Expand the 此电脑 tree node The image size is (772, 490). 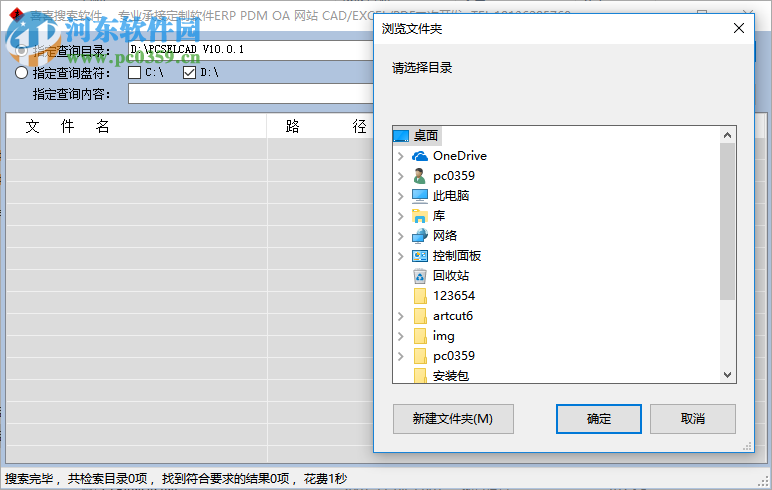point(401,196)
